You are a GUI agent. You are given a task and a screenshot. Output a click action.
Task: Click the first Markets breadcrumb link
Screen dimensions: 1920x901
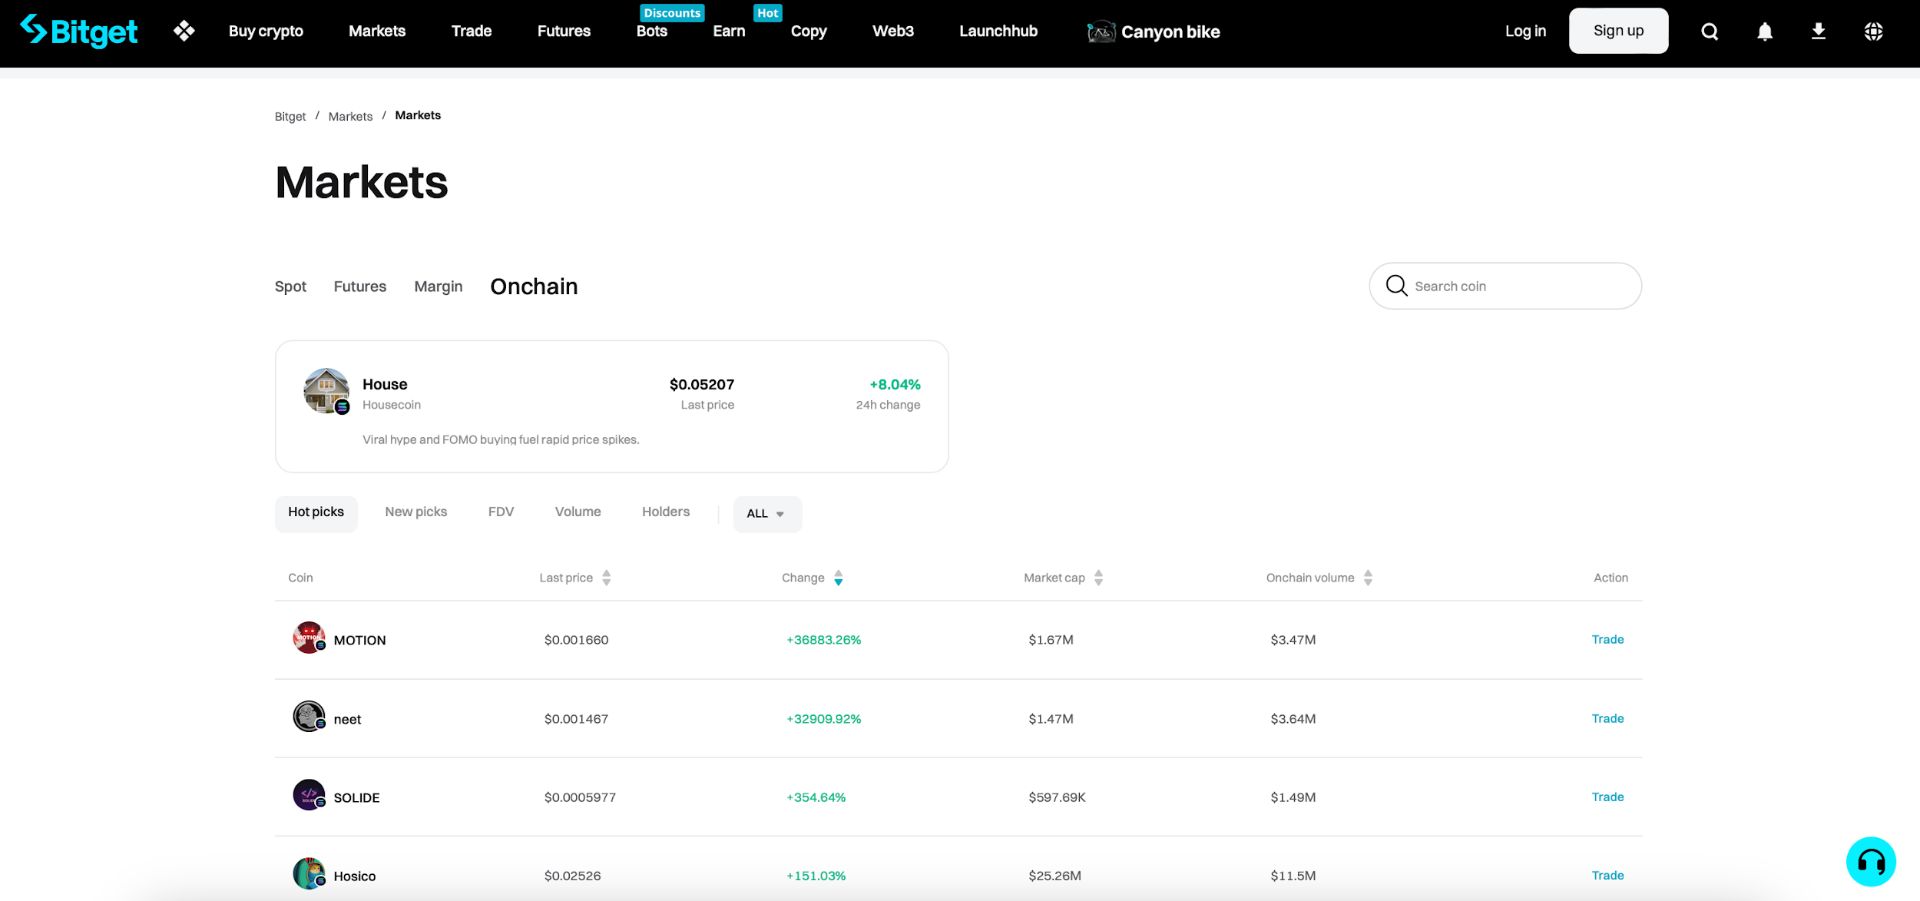[x=350, y=117]
